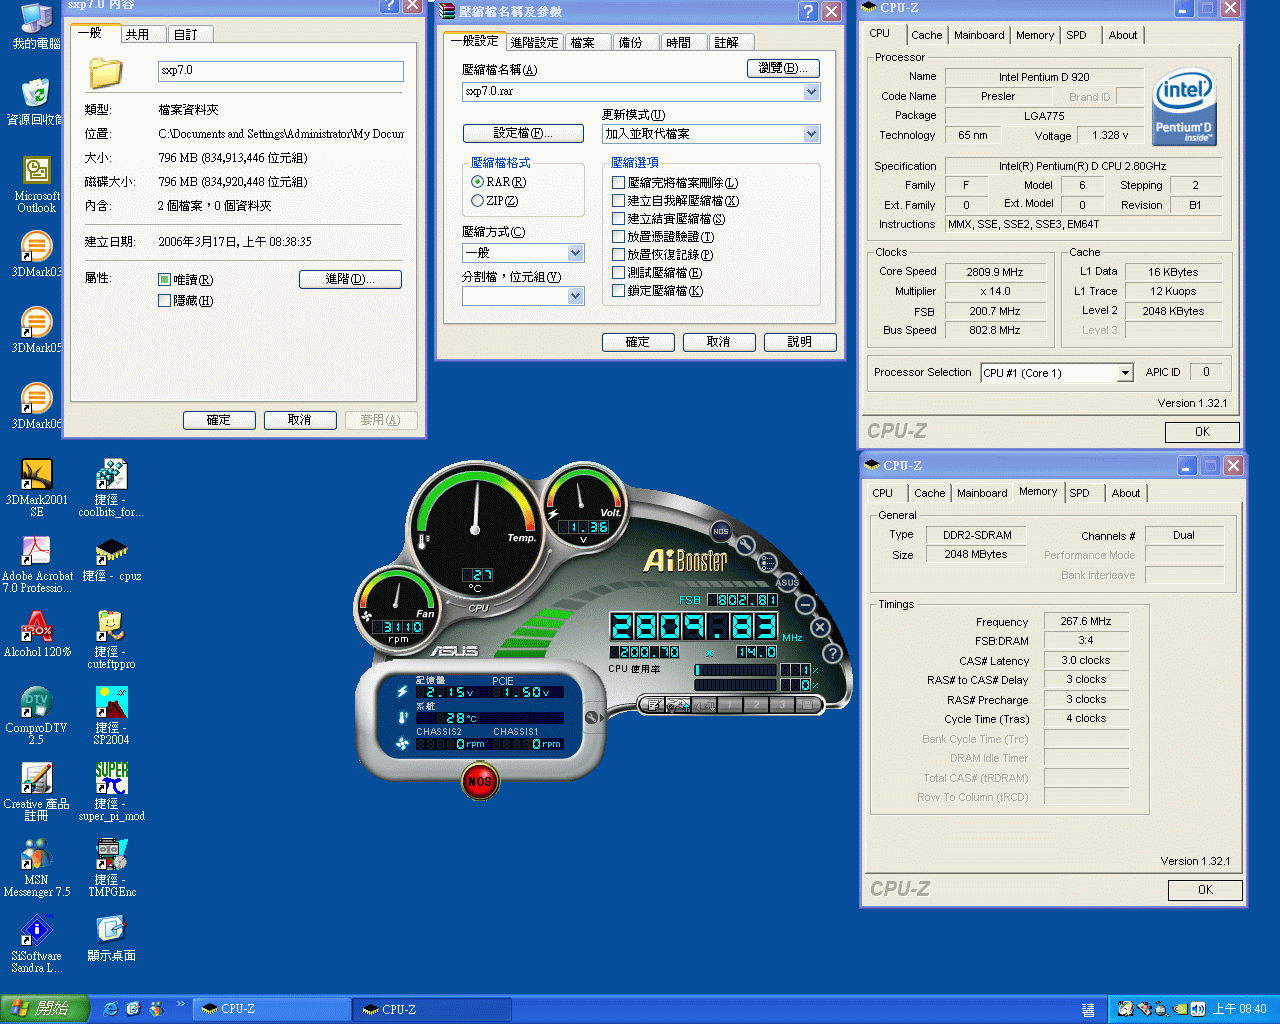Open Alcohol 120% desktop icon

tap(36, 634)
